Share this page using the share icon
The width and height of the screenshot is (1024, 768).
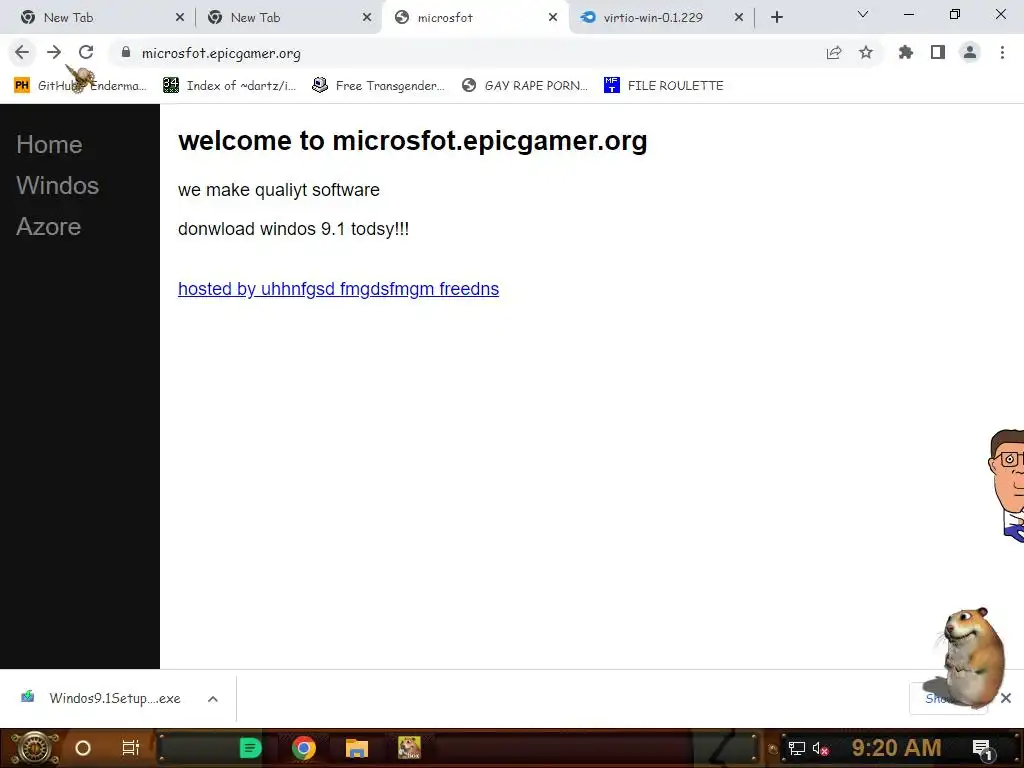point(834,52)
